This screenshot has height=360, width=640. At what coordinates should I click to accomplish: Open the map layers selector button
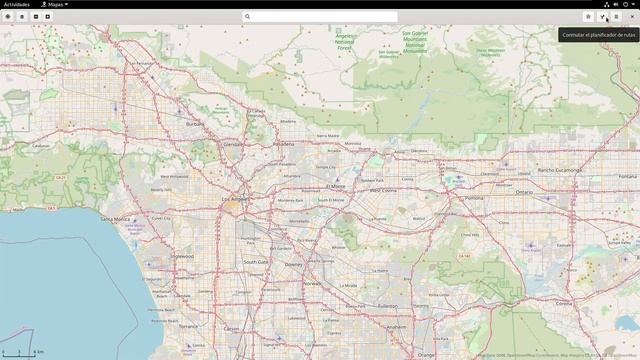pyautogui.click(x=22, y=17)
